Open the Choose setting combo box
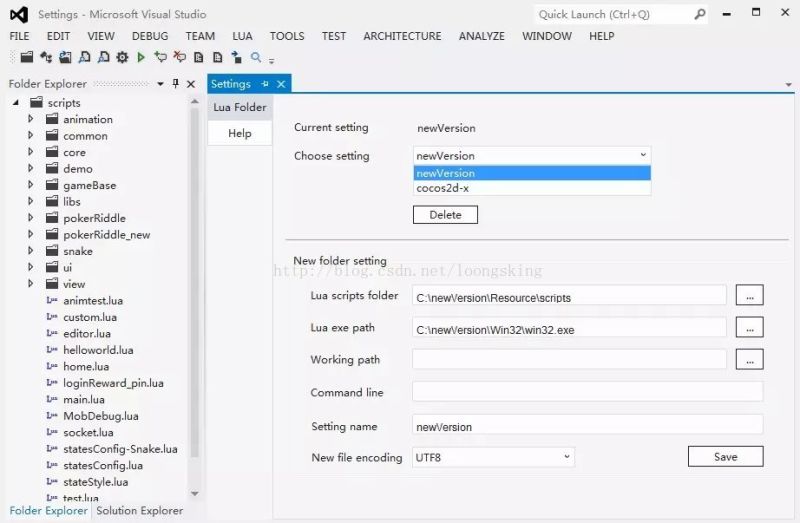The width and height of the screenshot is (800, 523). pos(532,155)
